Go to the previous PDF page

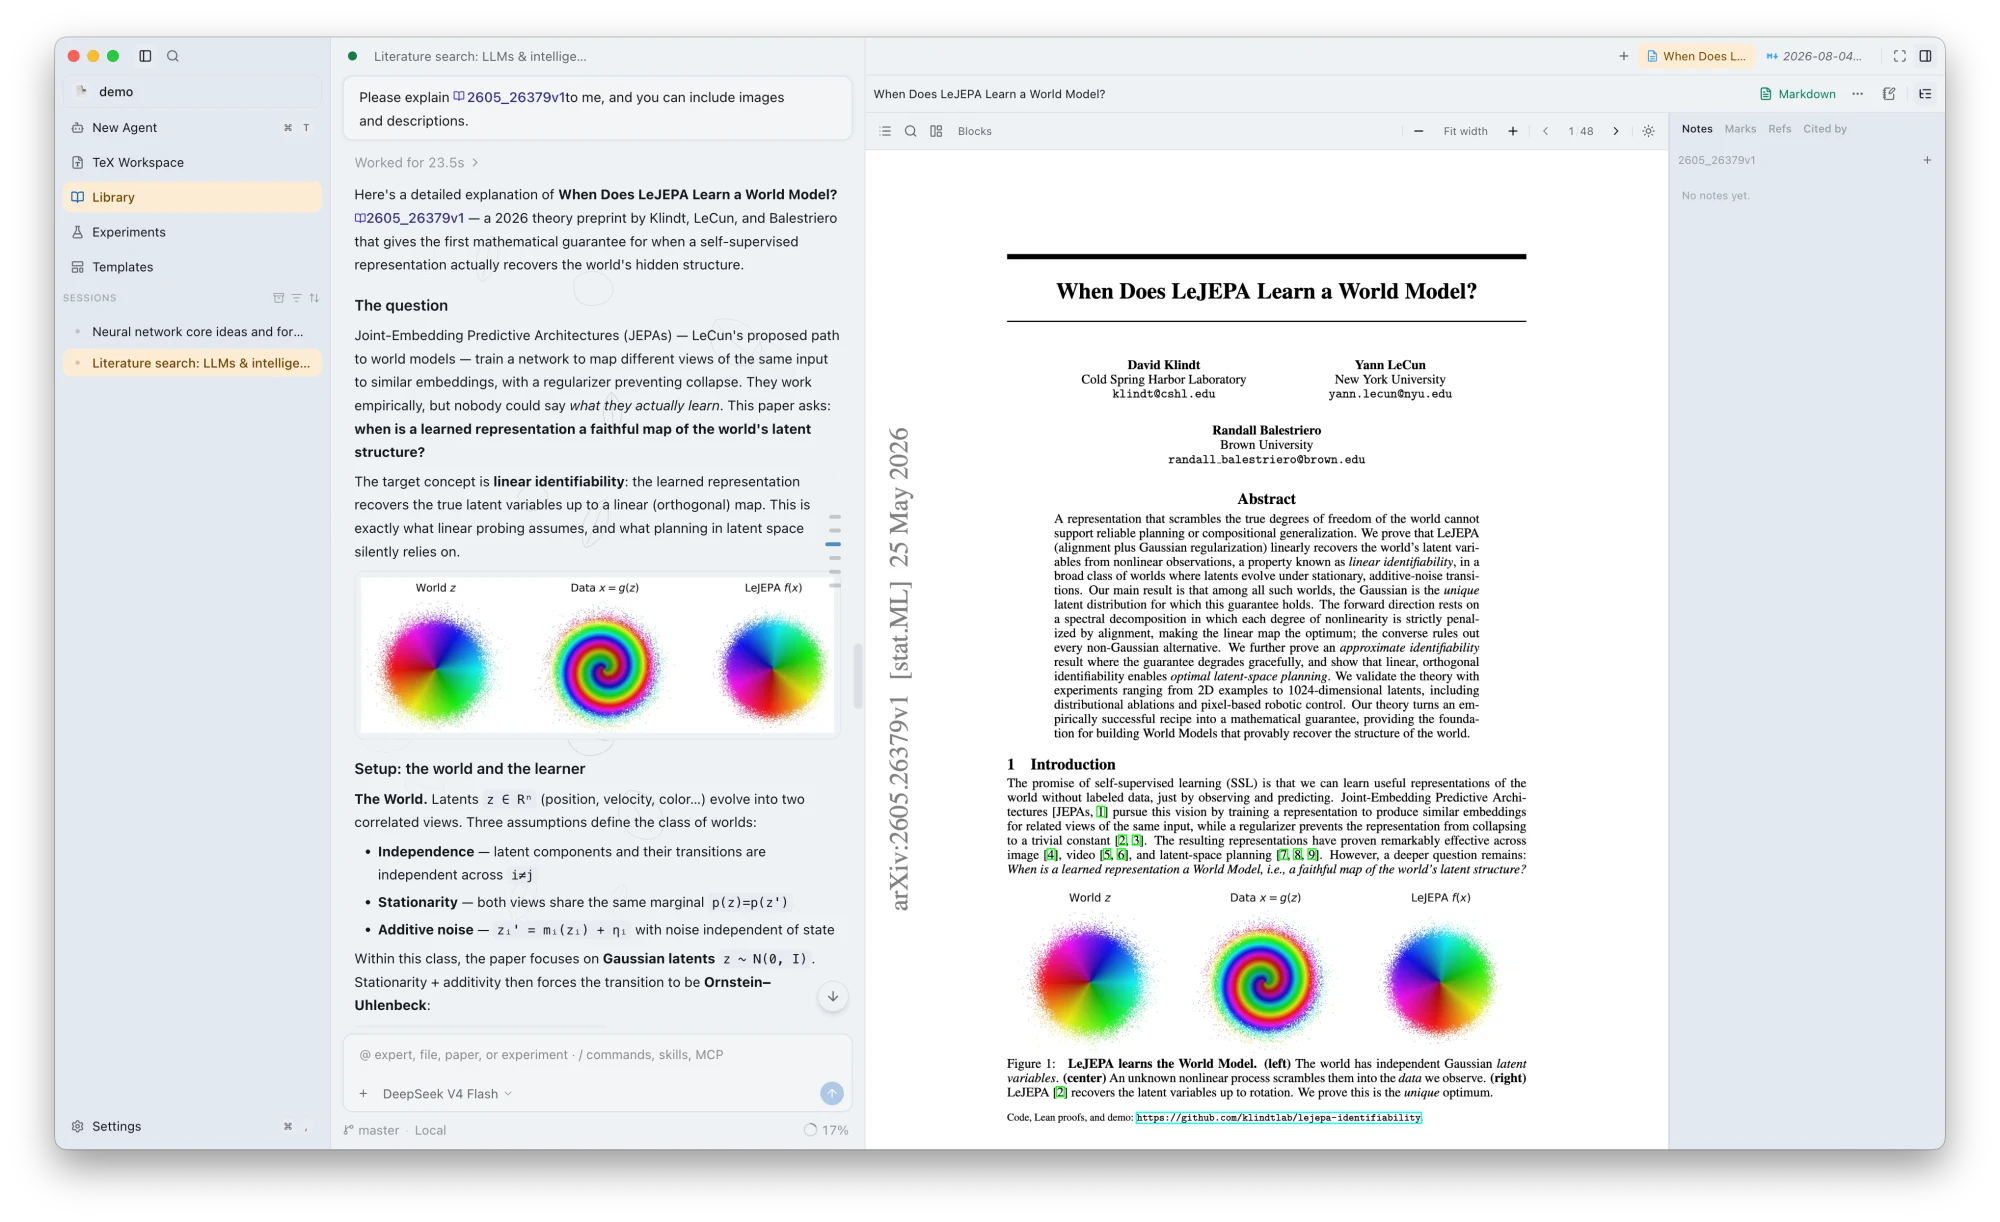[x=1545, y=131]
